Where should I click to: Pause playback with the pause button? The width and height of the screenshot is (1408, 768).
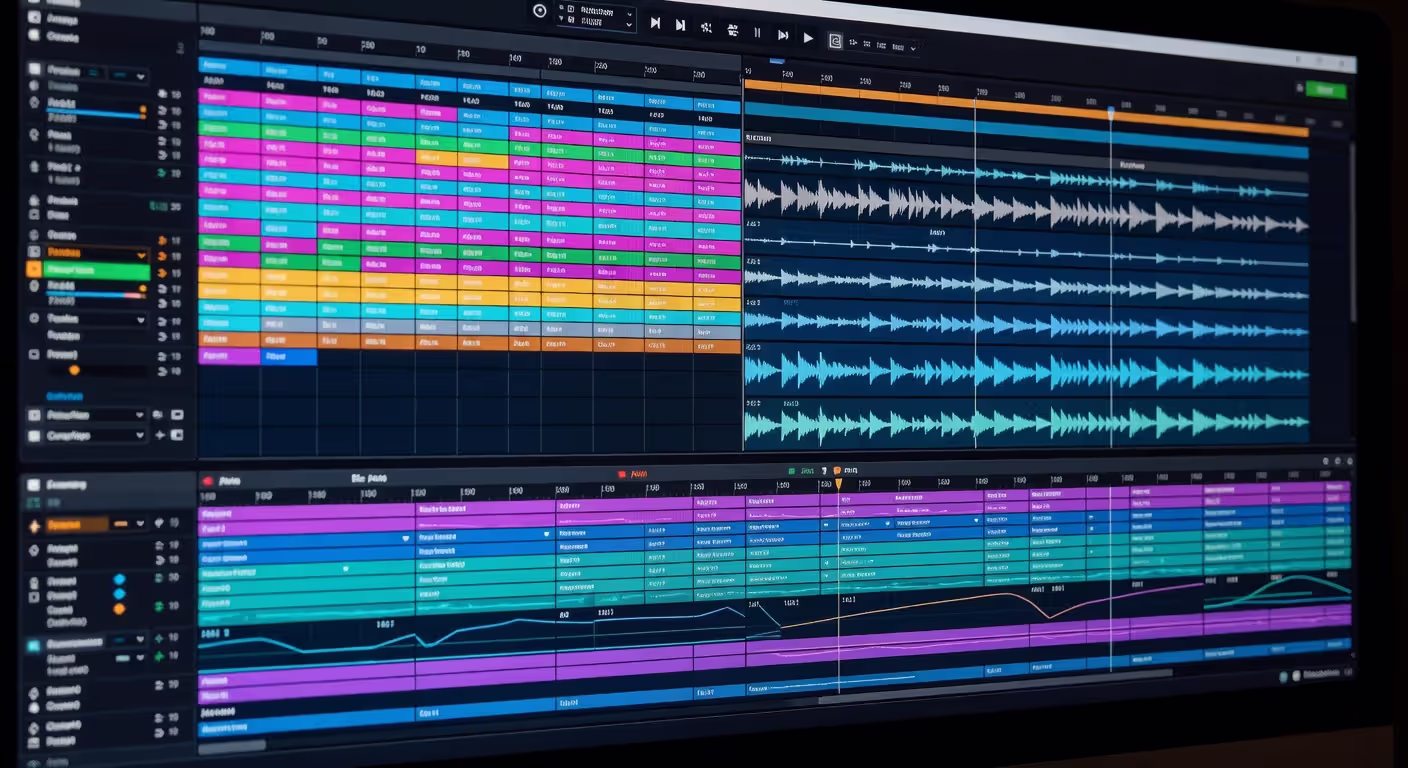click(757, 33)
